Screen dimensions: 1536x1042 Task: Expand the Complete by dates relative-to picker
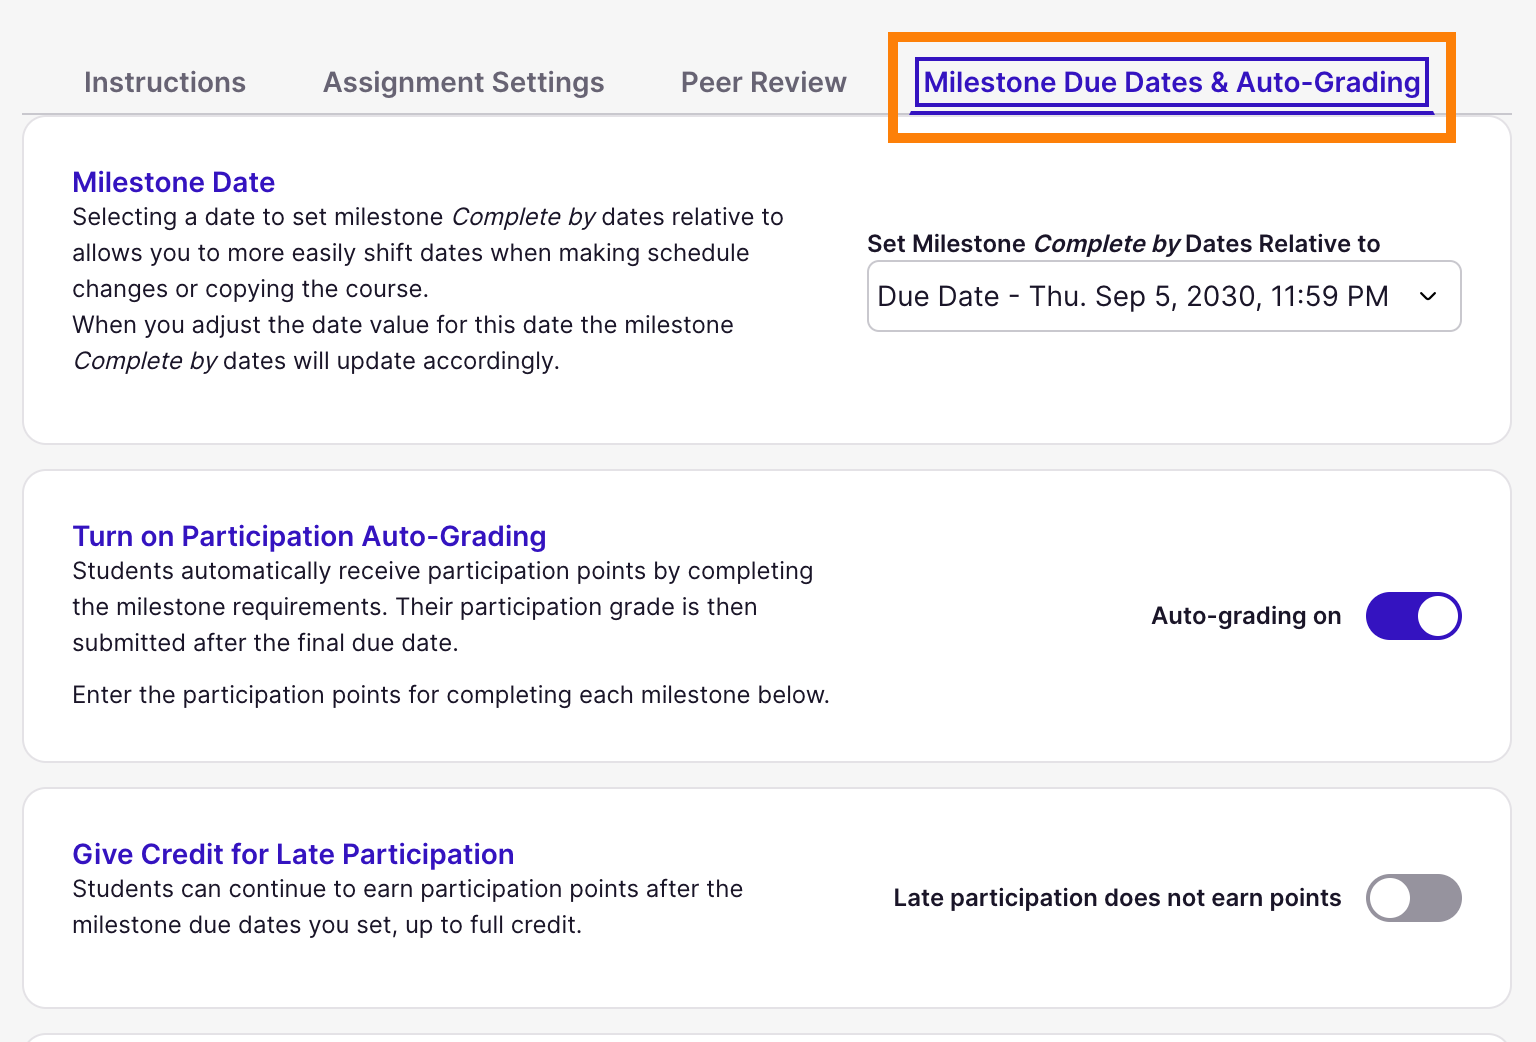[1164, 296]
